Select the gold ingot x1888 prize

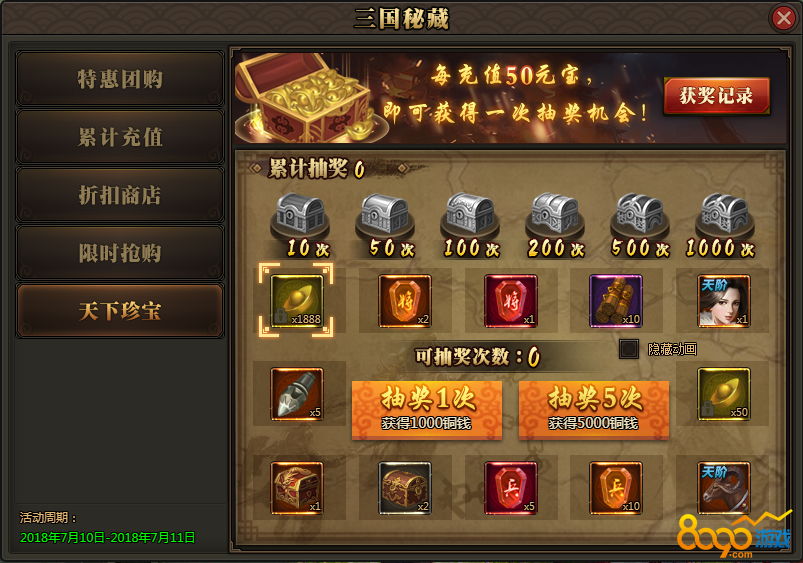297,301
